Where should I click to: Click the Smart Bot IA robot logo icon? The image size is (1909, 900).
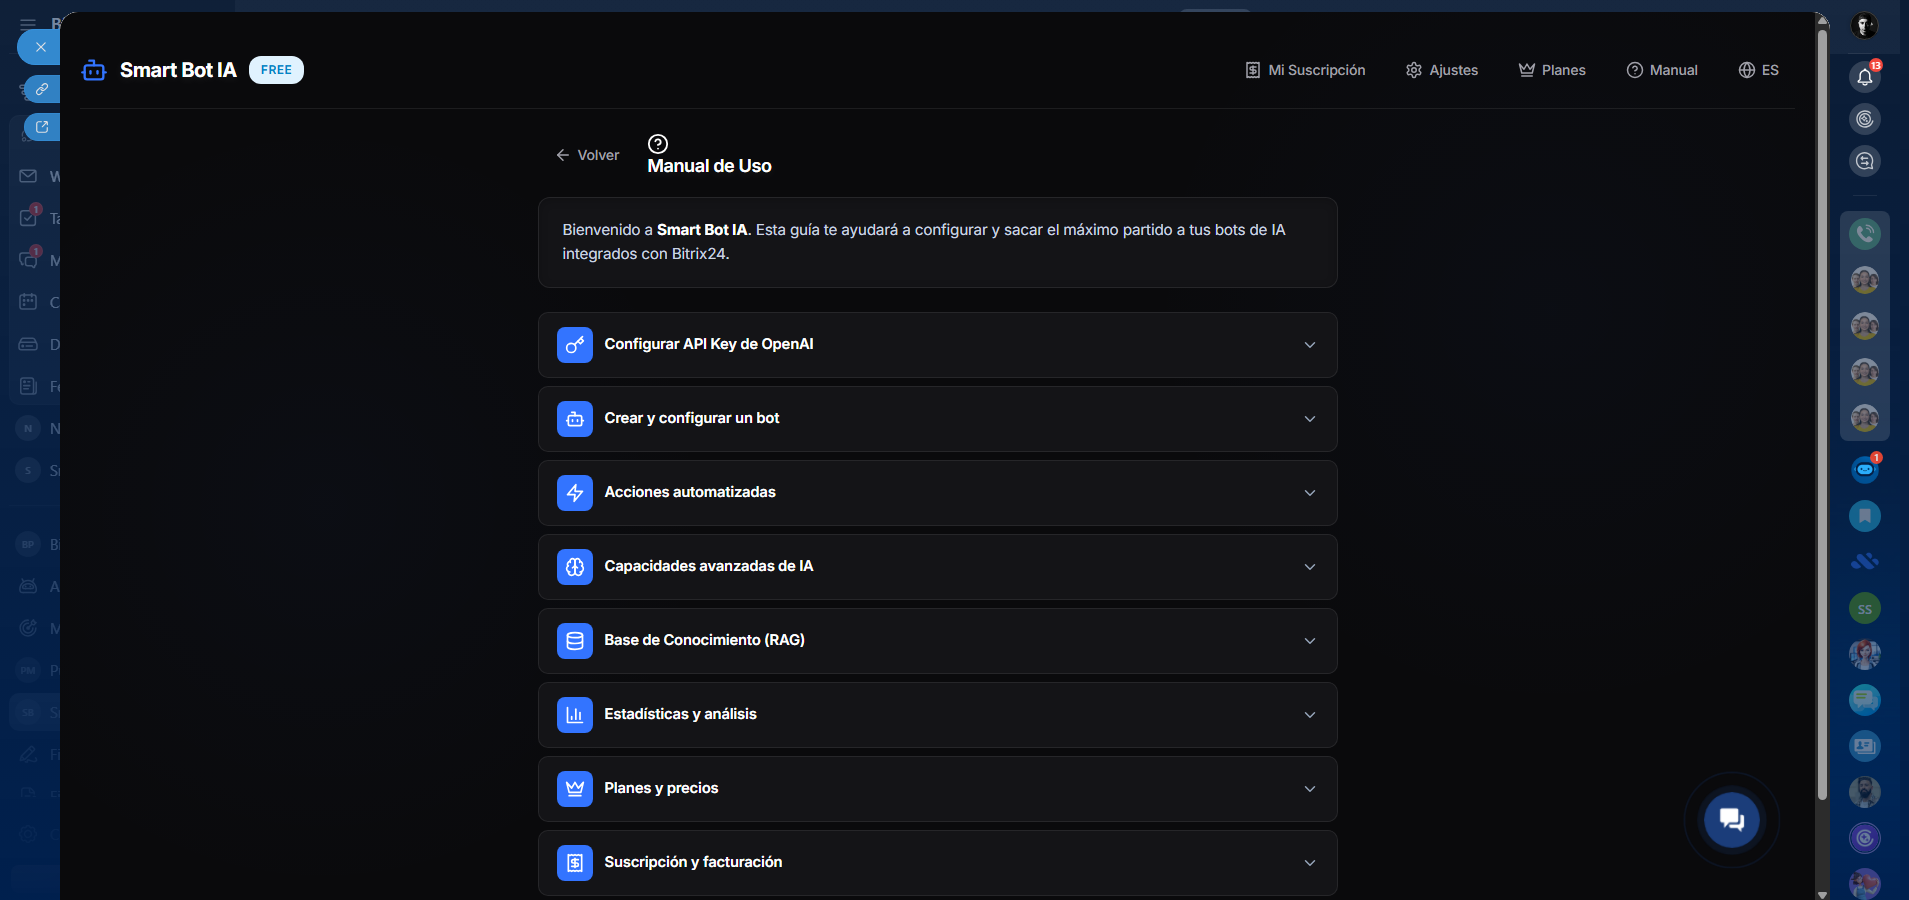[94, 70]
